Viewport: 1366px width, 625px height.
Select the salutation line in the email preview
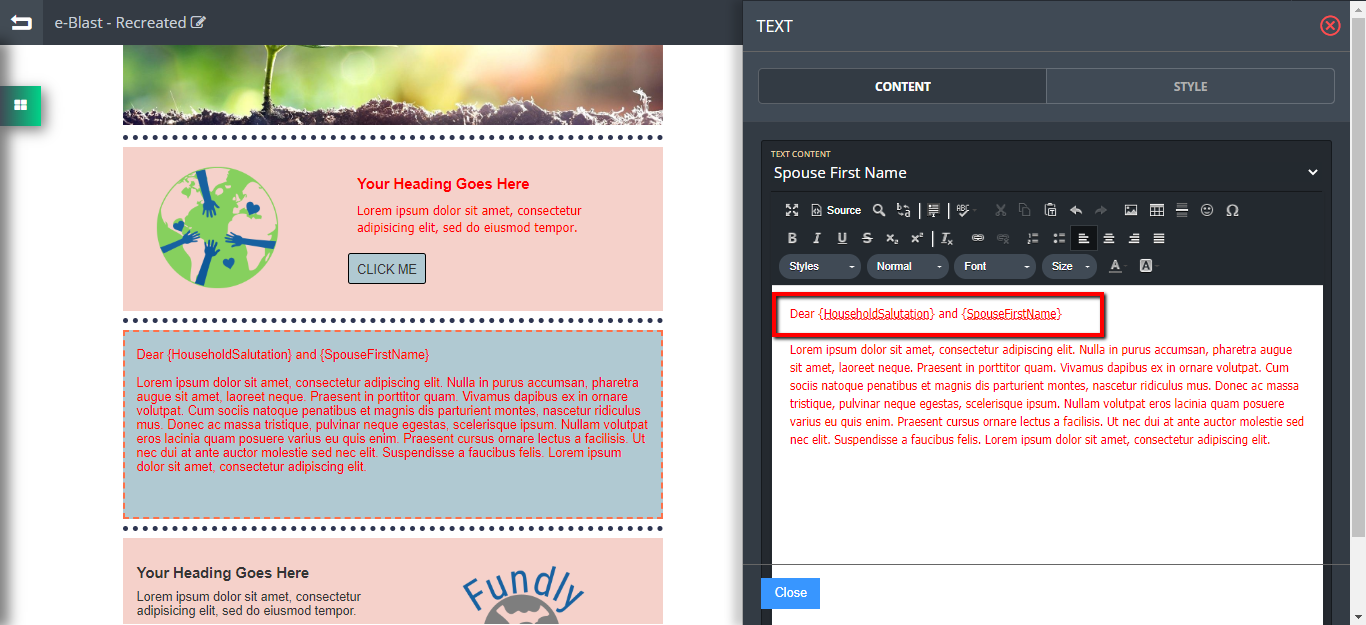[x=283, y=354]
